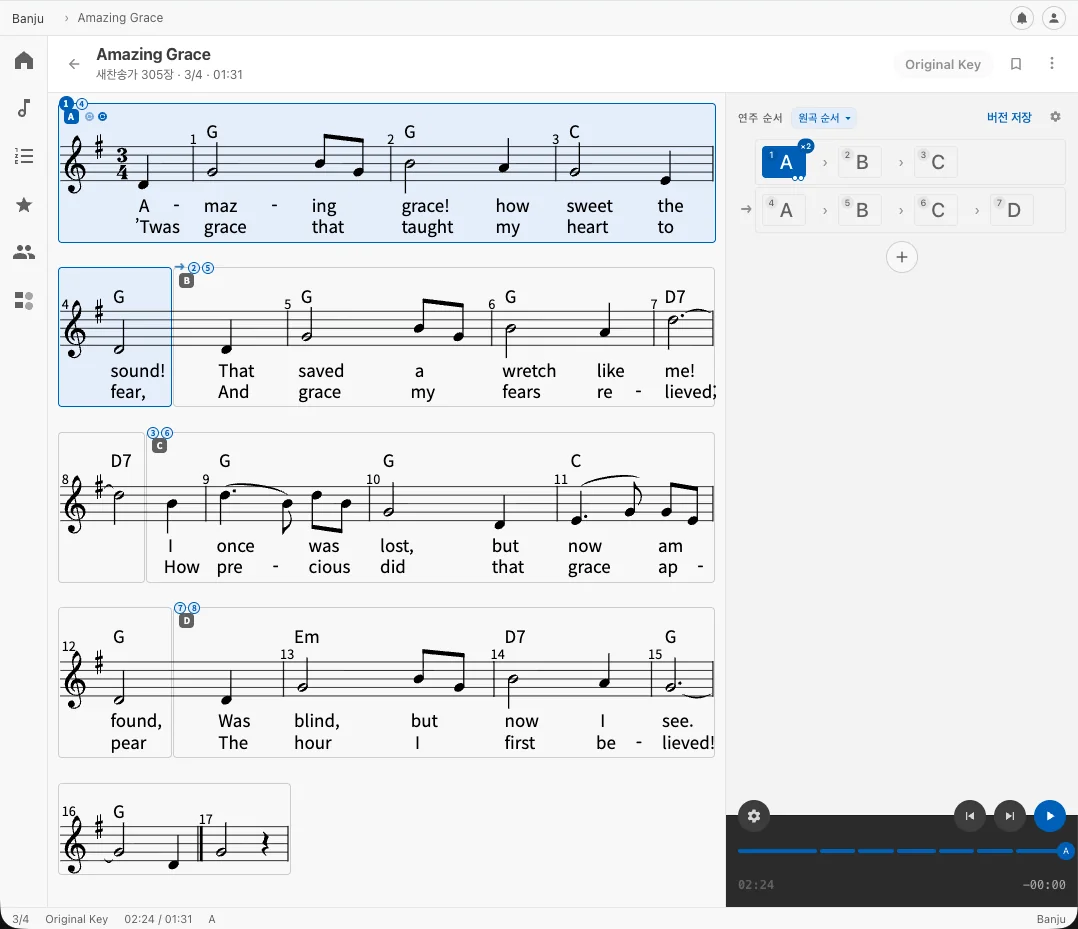This screenshot has width=1078, height=929.
Task: Go back with the left arrow
Action: [74, 64]
